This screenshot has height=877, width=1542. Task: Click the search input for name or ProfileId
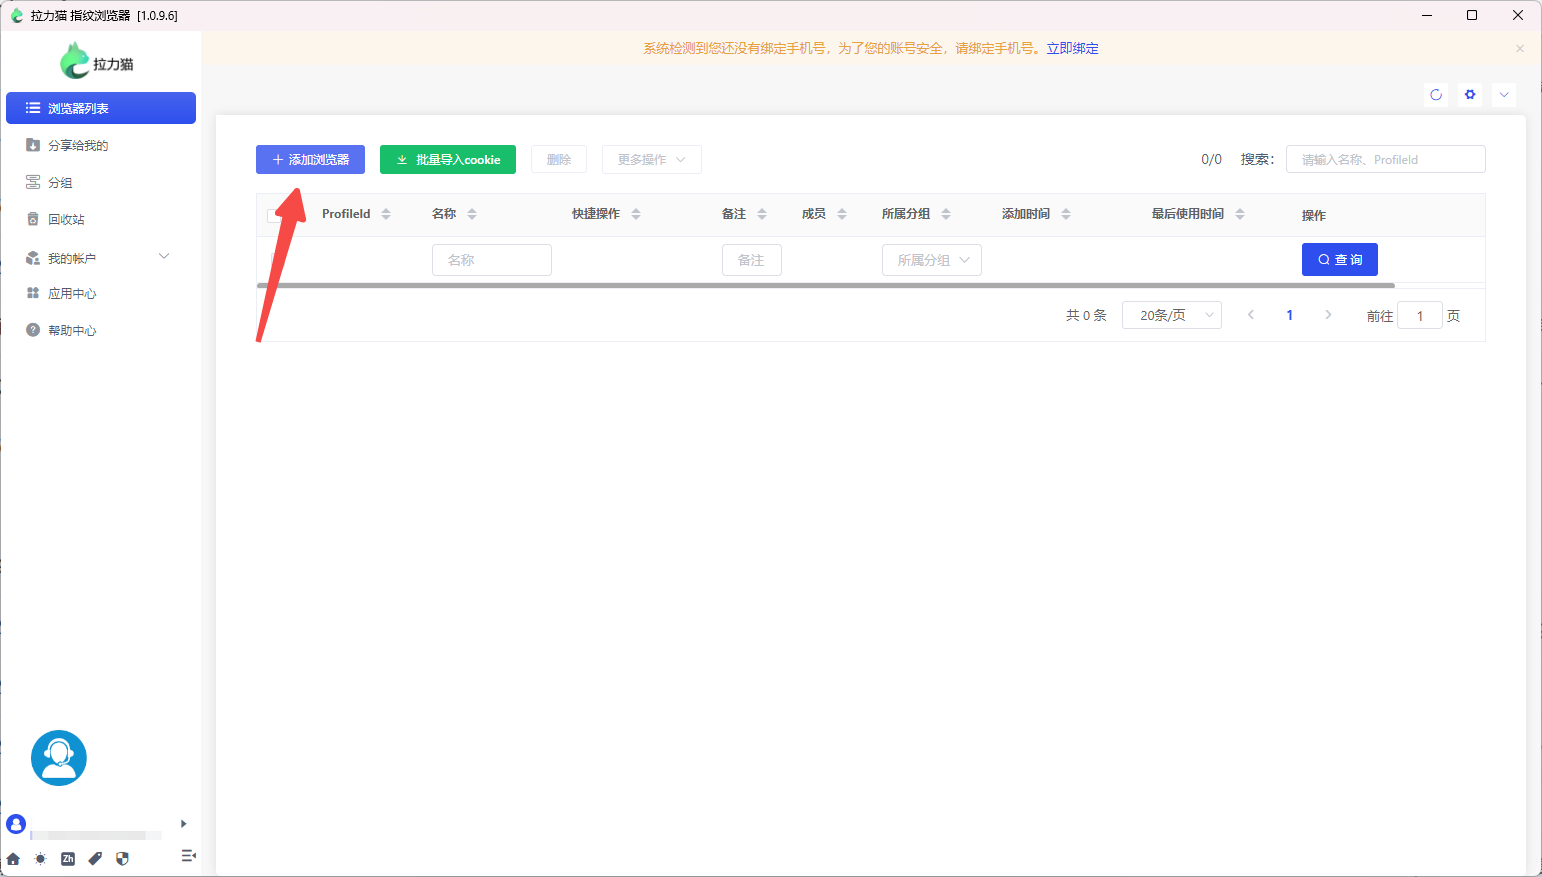1385,160
